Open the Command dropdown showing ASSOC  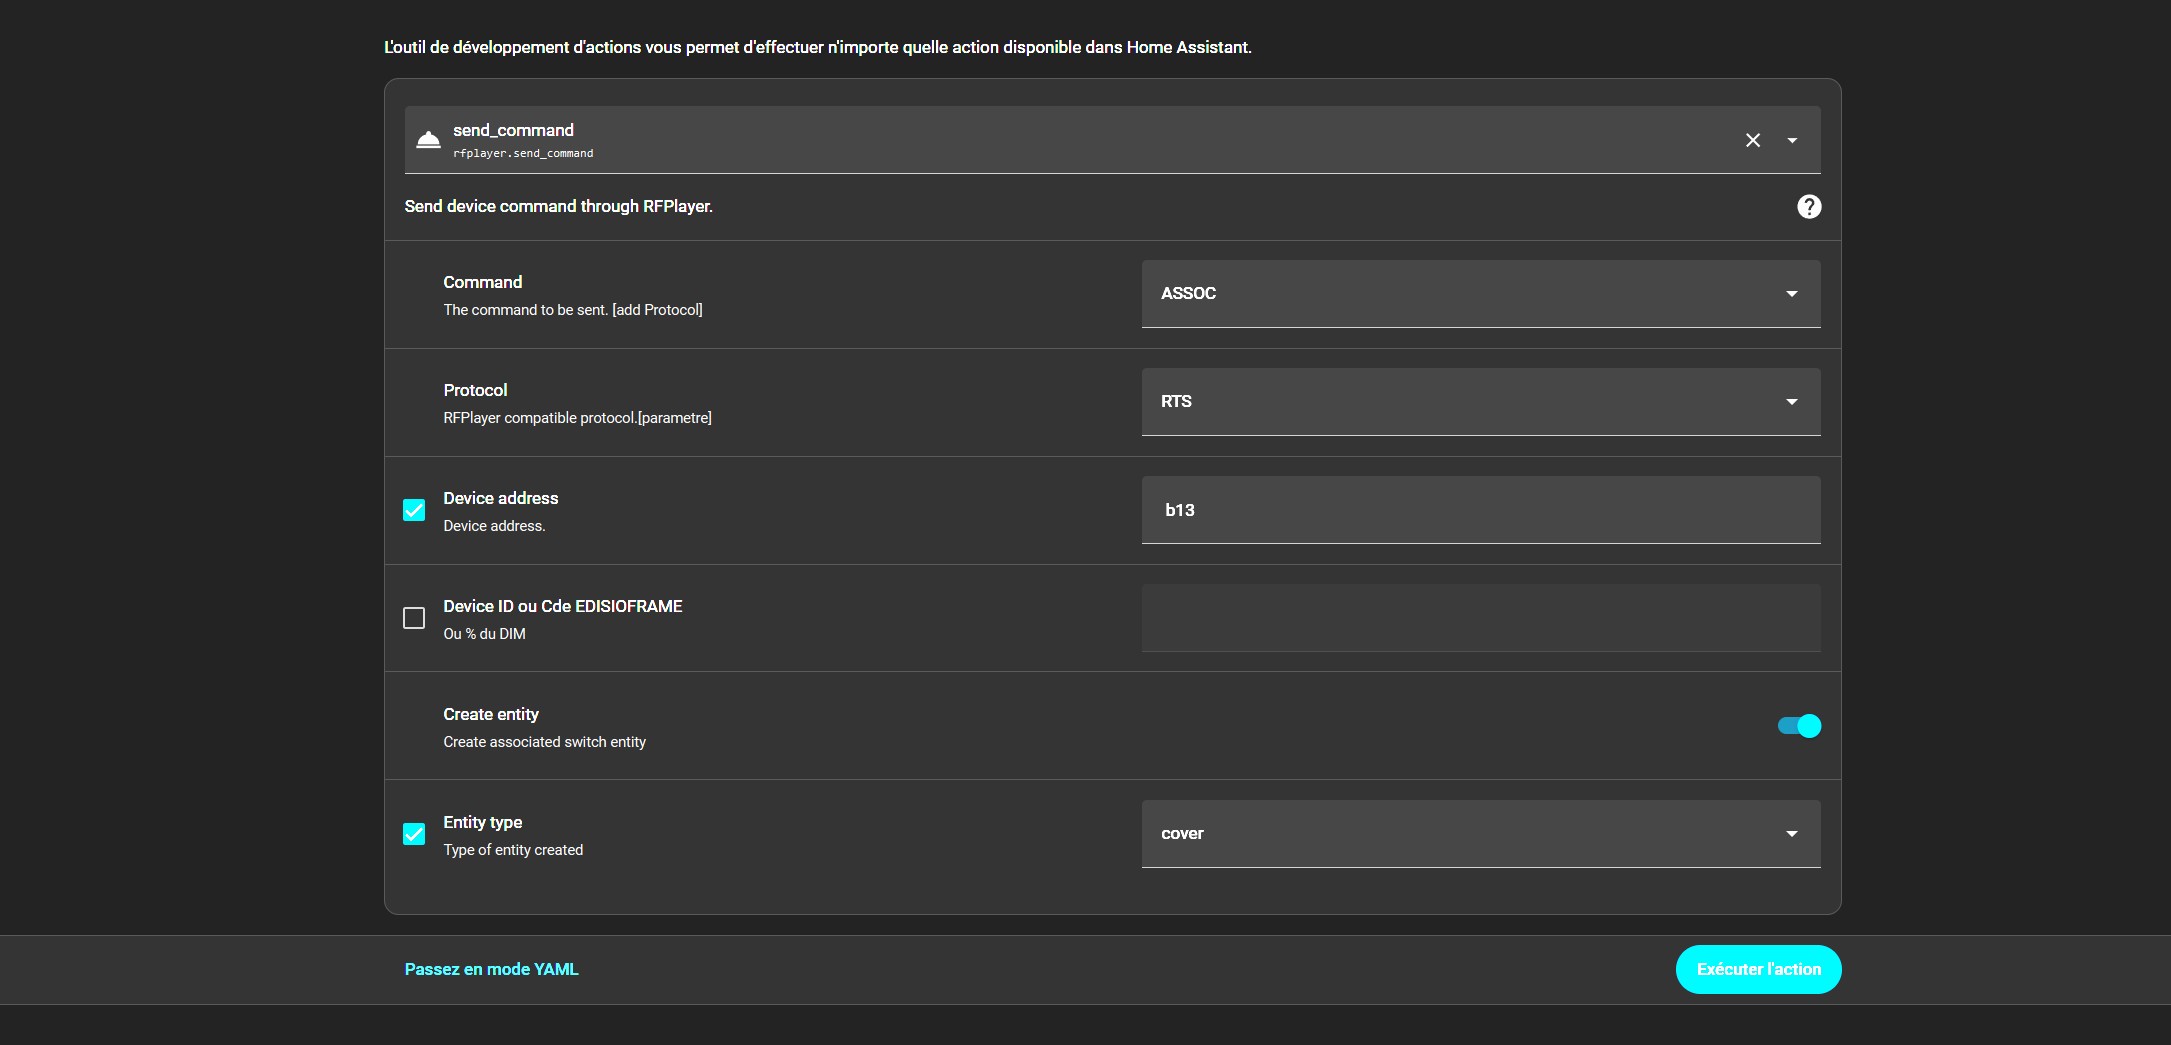(1460, 294)
